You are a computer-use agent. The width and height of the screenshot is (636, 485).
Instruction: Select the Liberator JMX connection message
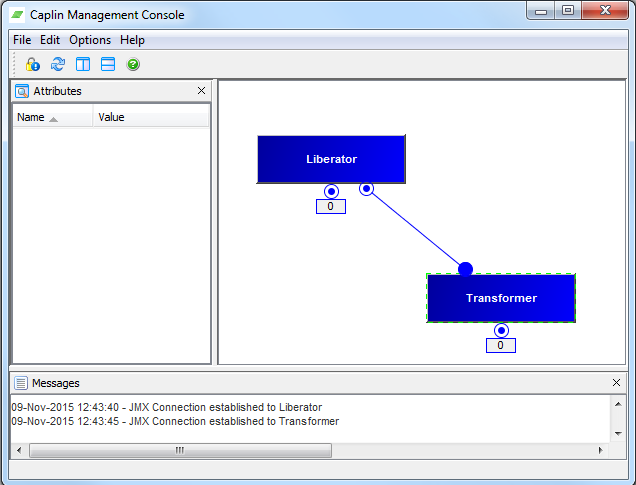tap(167, 407)
